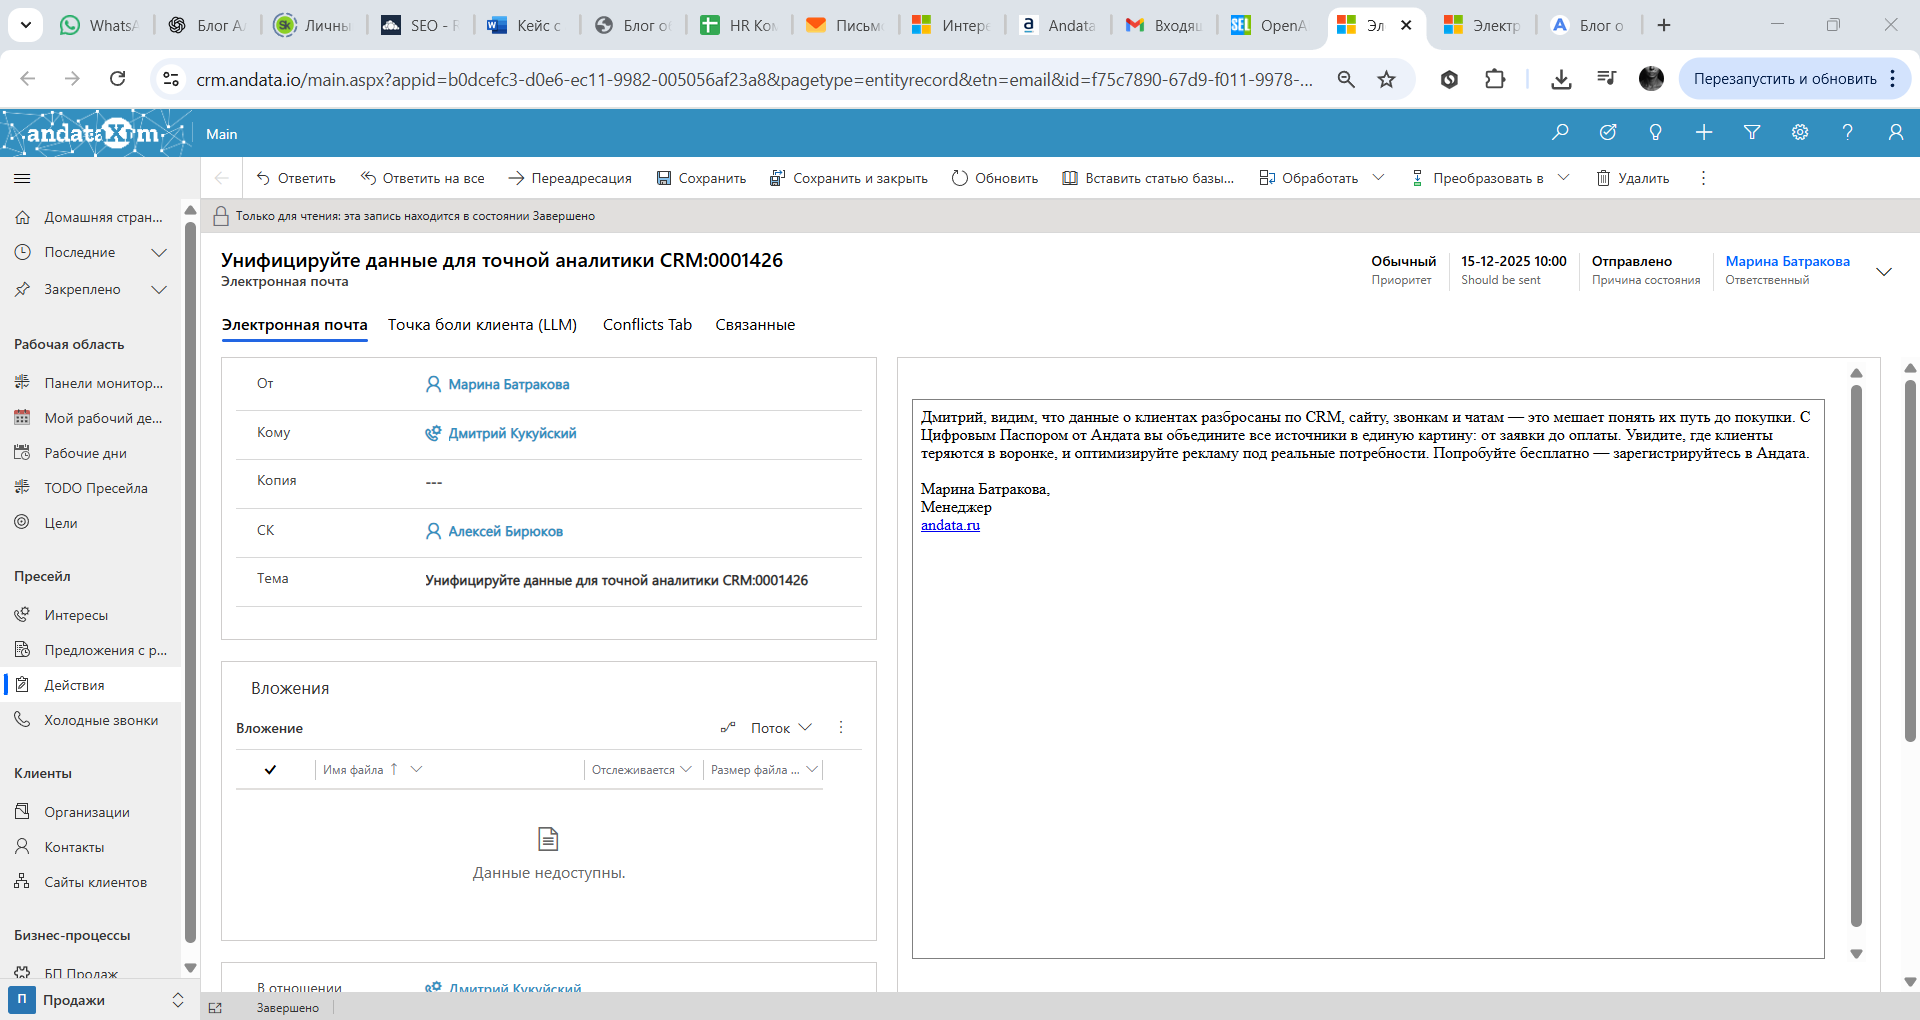Switch to Точка боли клиента (LLM) tab
Viewport: 1920px width, 1020px height.
click(482, 325)
